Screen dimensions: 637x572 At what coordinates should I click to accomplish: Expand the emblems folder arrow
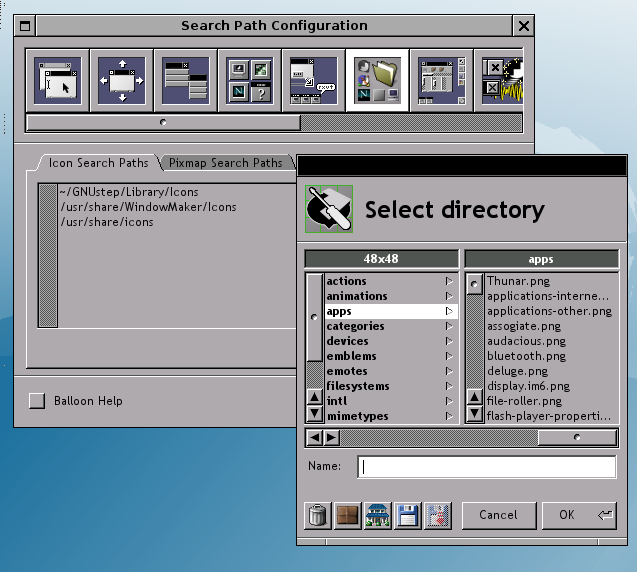(449, 356)
